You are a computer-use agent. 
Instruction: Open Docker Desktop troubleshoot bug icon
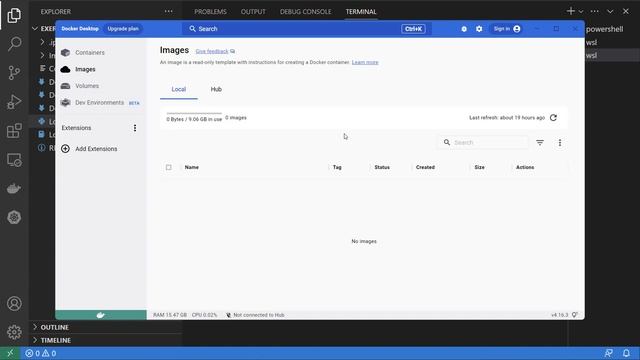[x=464, y=29]
